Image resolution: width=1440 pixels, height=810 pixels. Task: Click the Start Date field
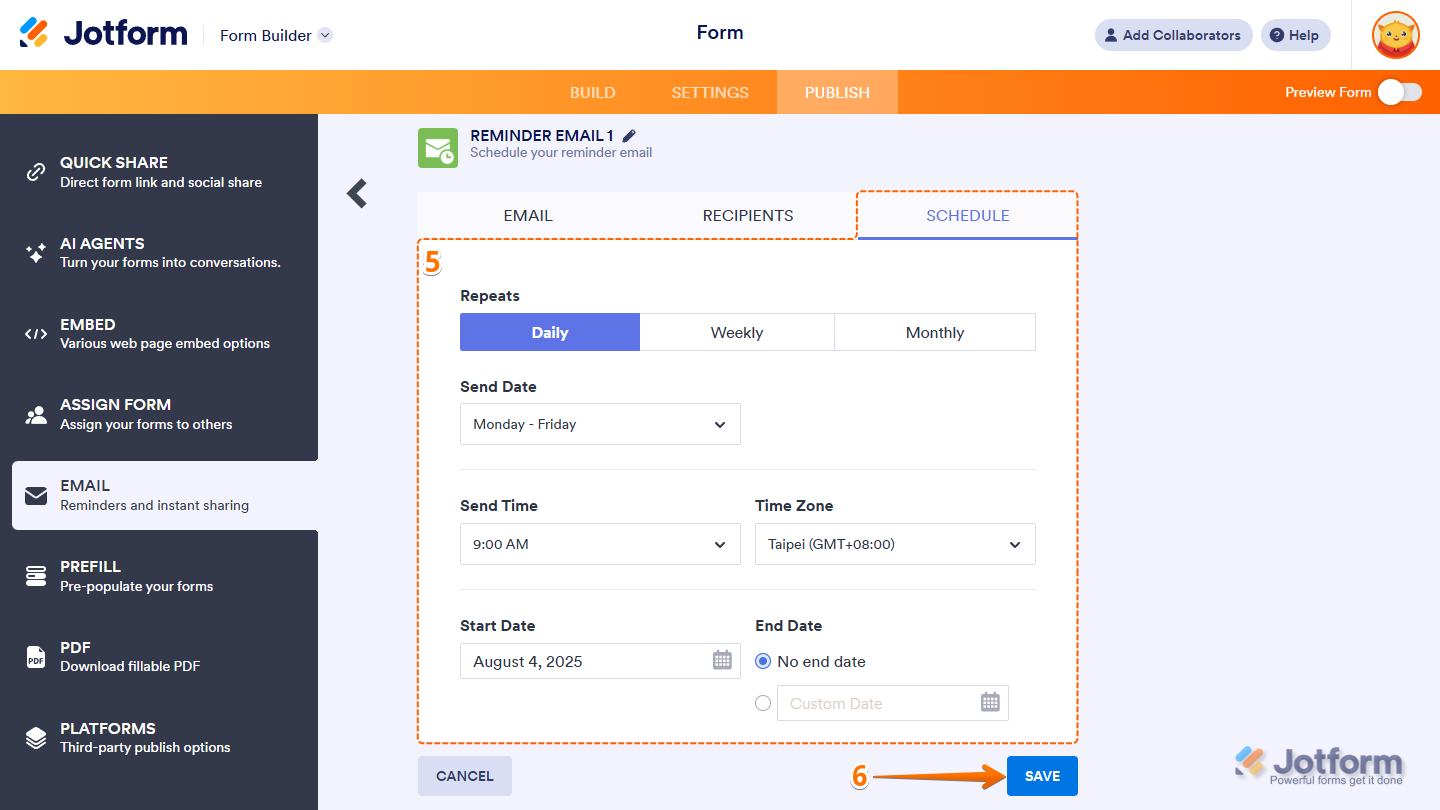tap(600, 661)
